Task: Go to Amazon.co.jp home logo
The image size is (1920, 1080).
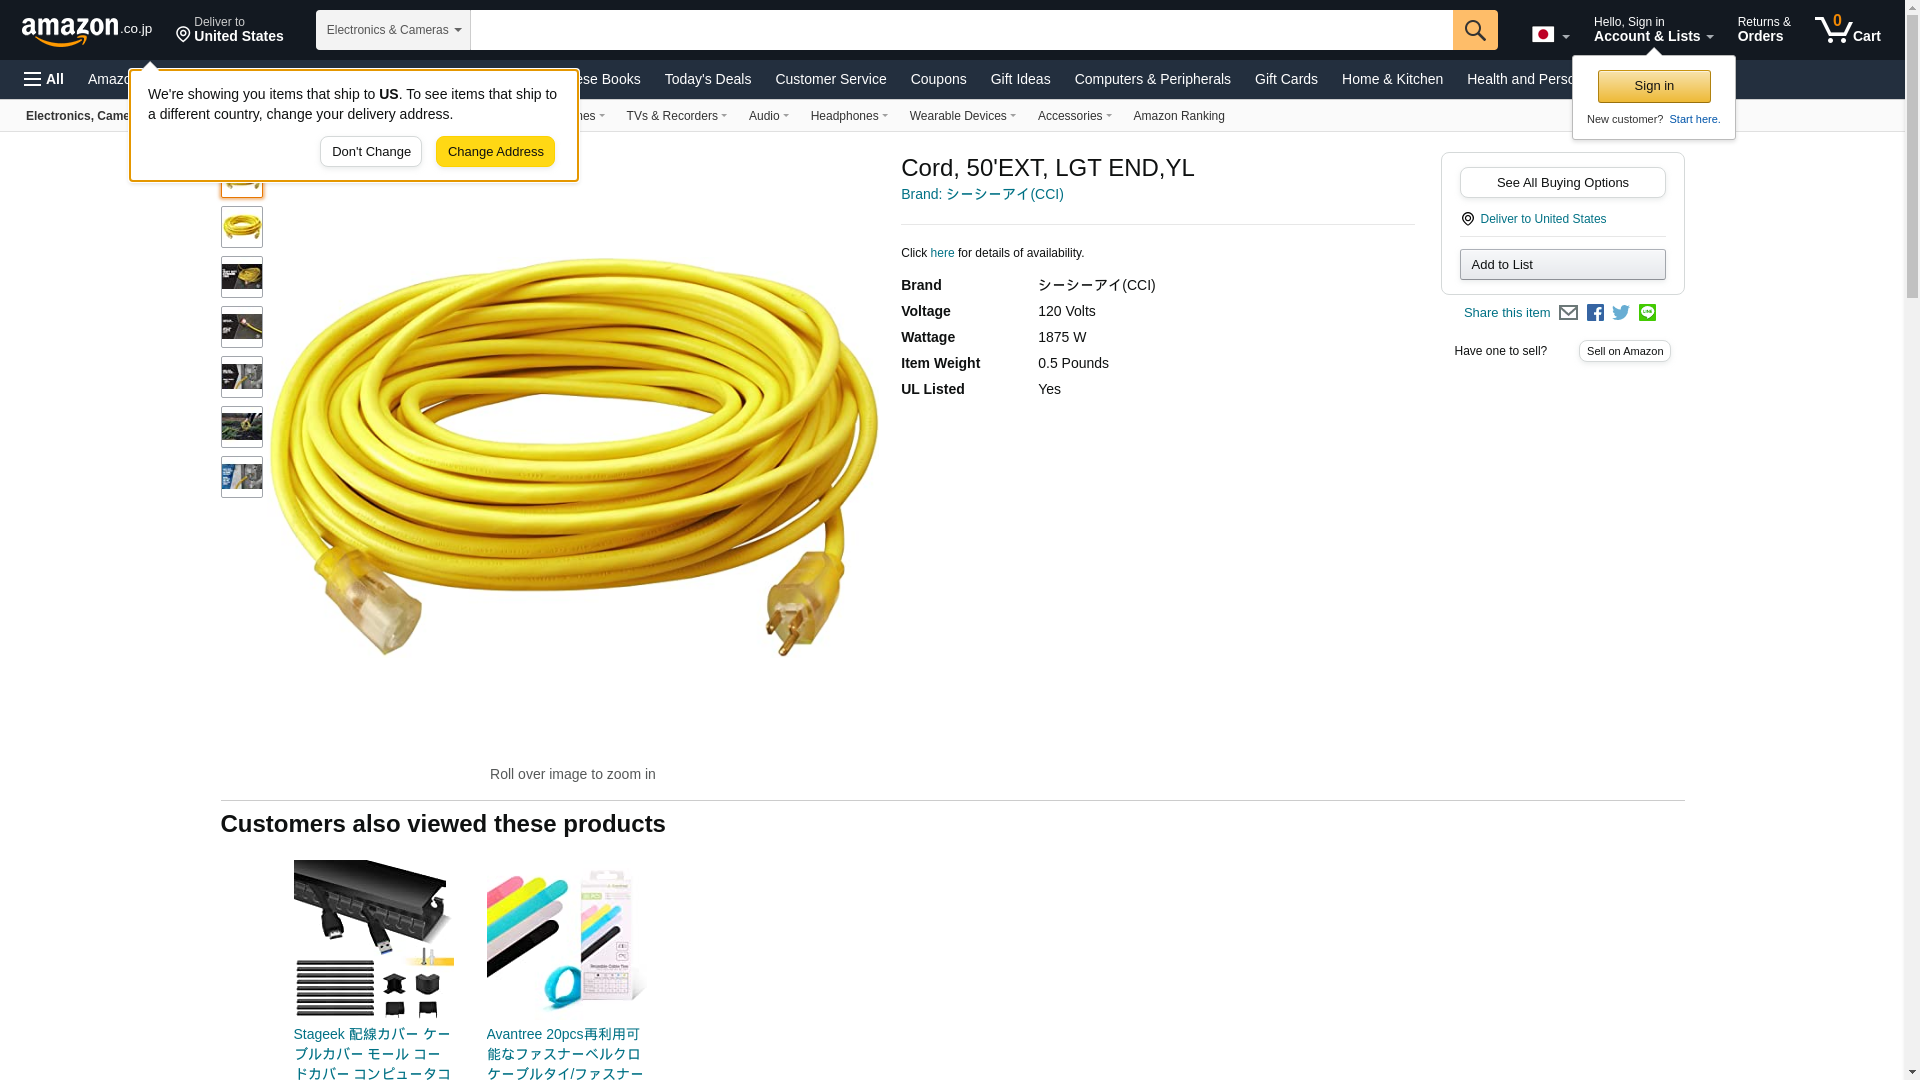Action: [x=87, y=30]
